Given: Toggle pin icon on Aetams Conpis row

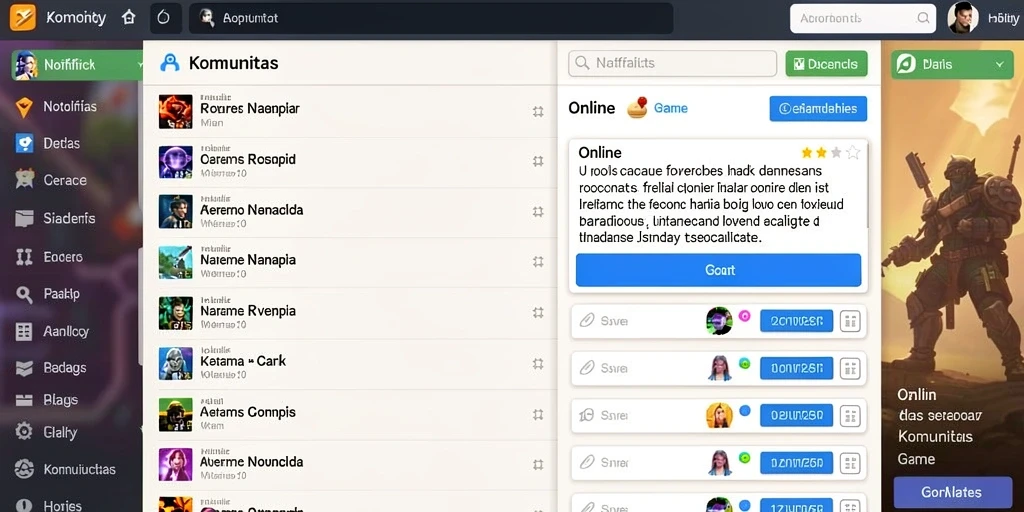Looking at the screenshot, I should (538, 414).
